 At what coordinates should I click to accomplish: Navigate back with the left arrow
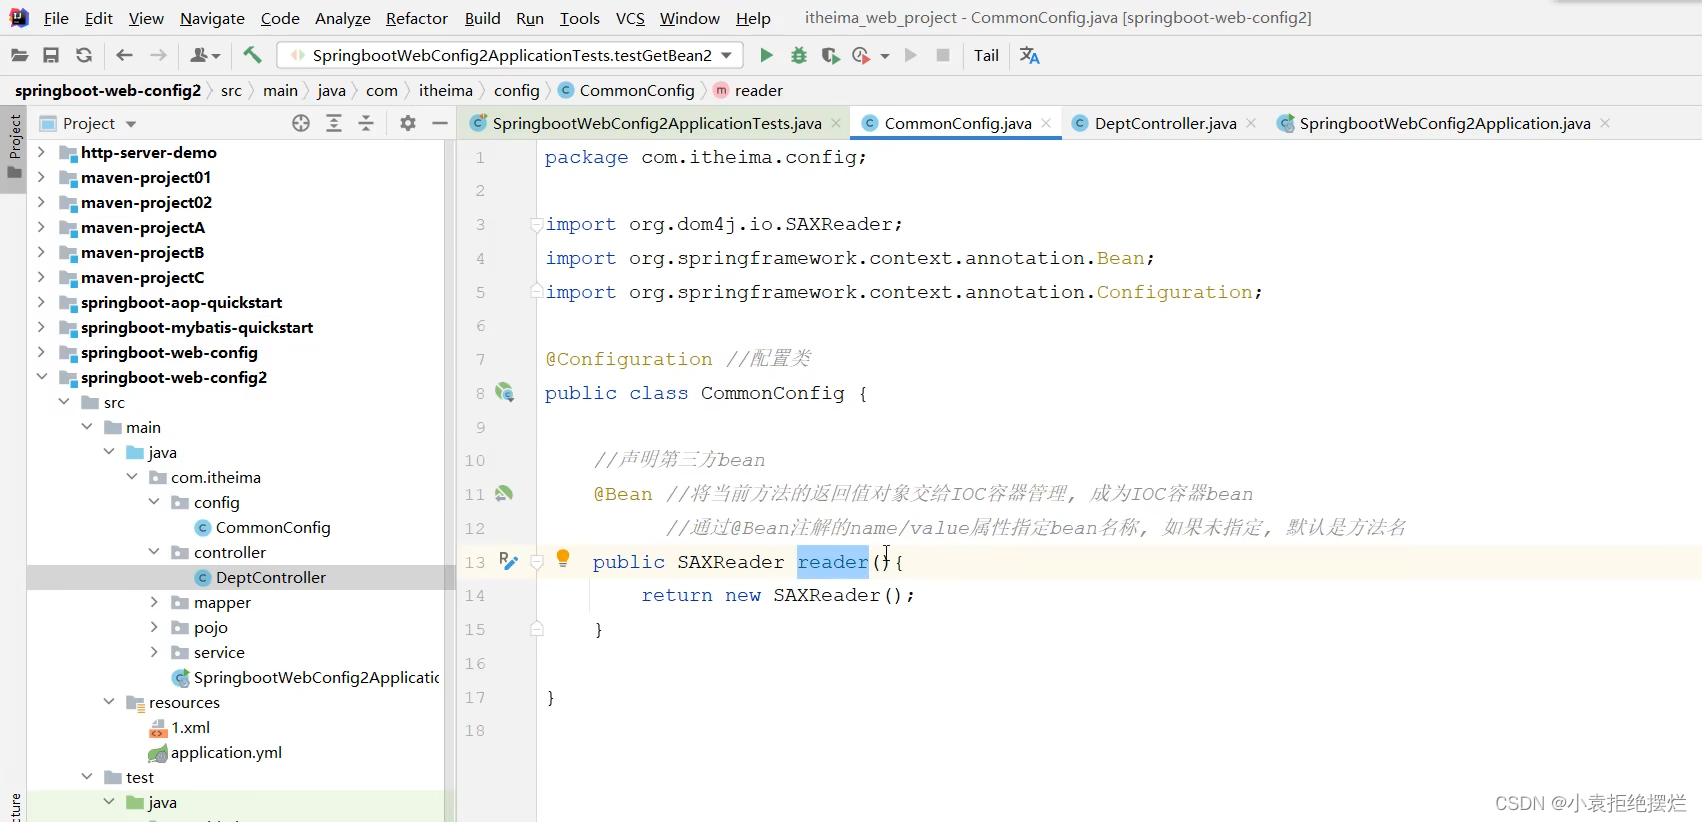[124, 55]
